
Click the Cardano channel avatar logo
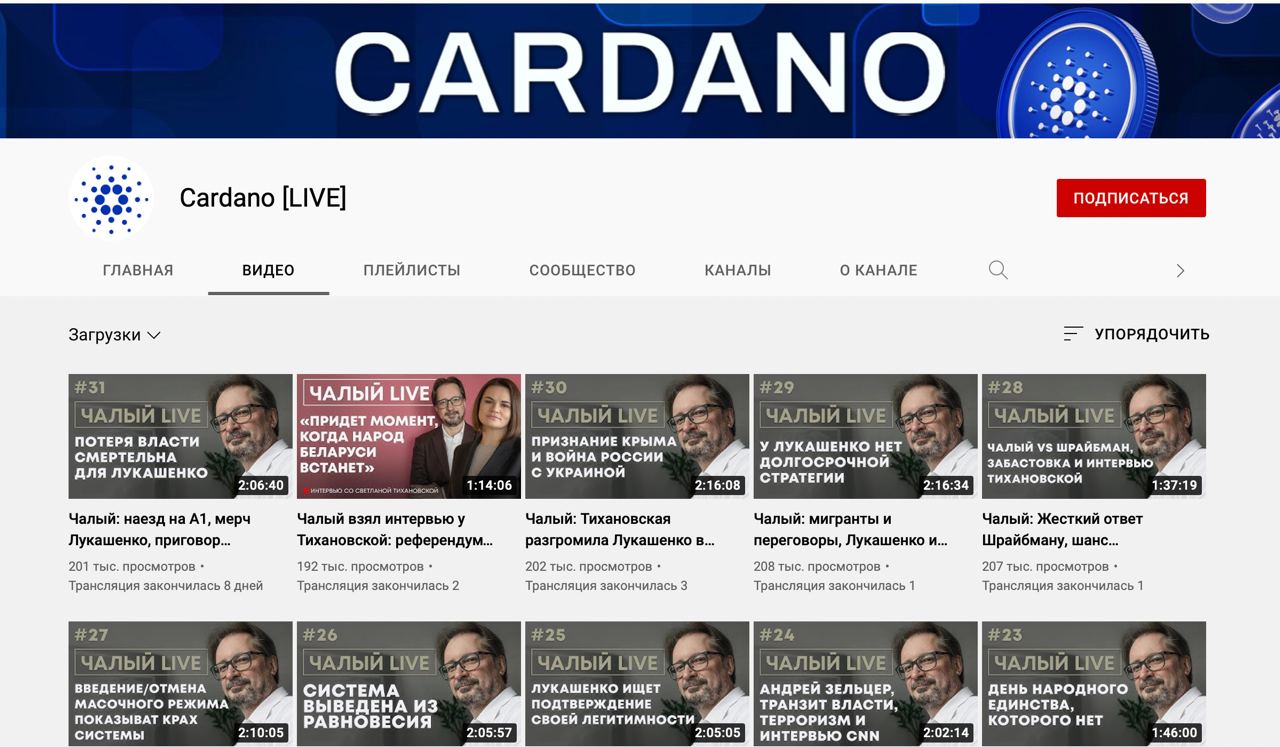point(111,198)
